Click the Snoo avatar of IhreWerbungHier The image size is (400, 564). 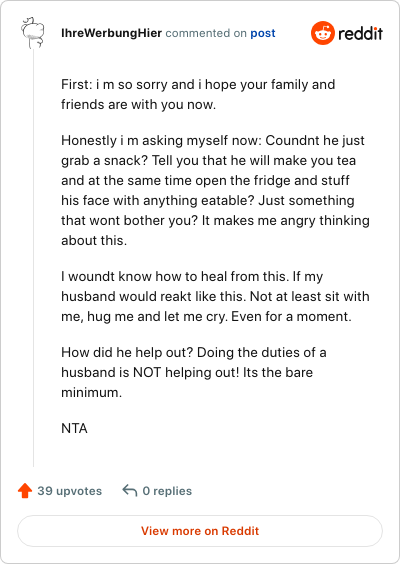tap(33, 33)
